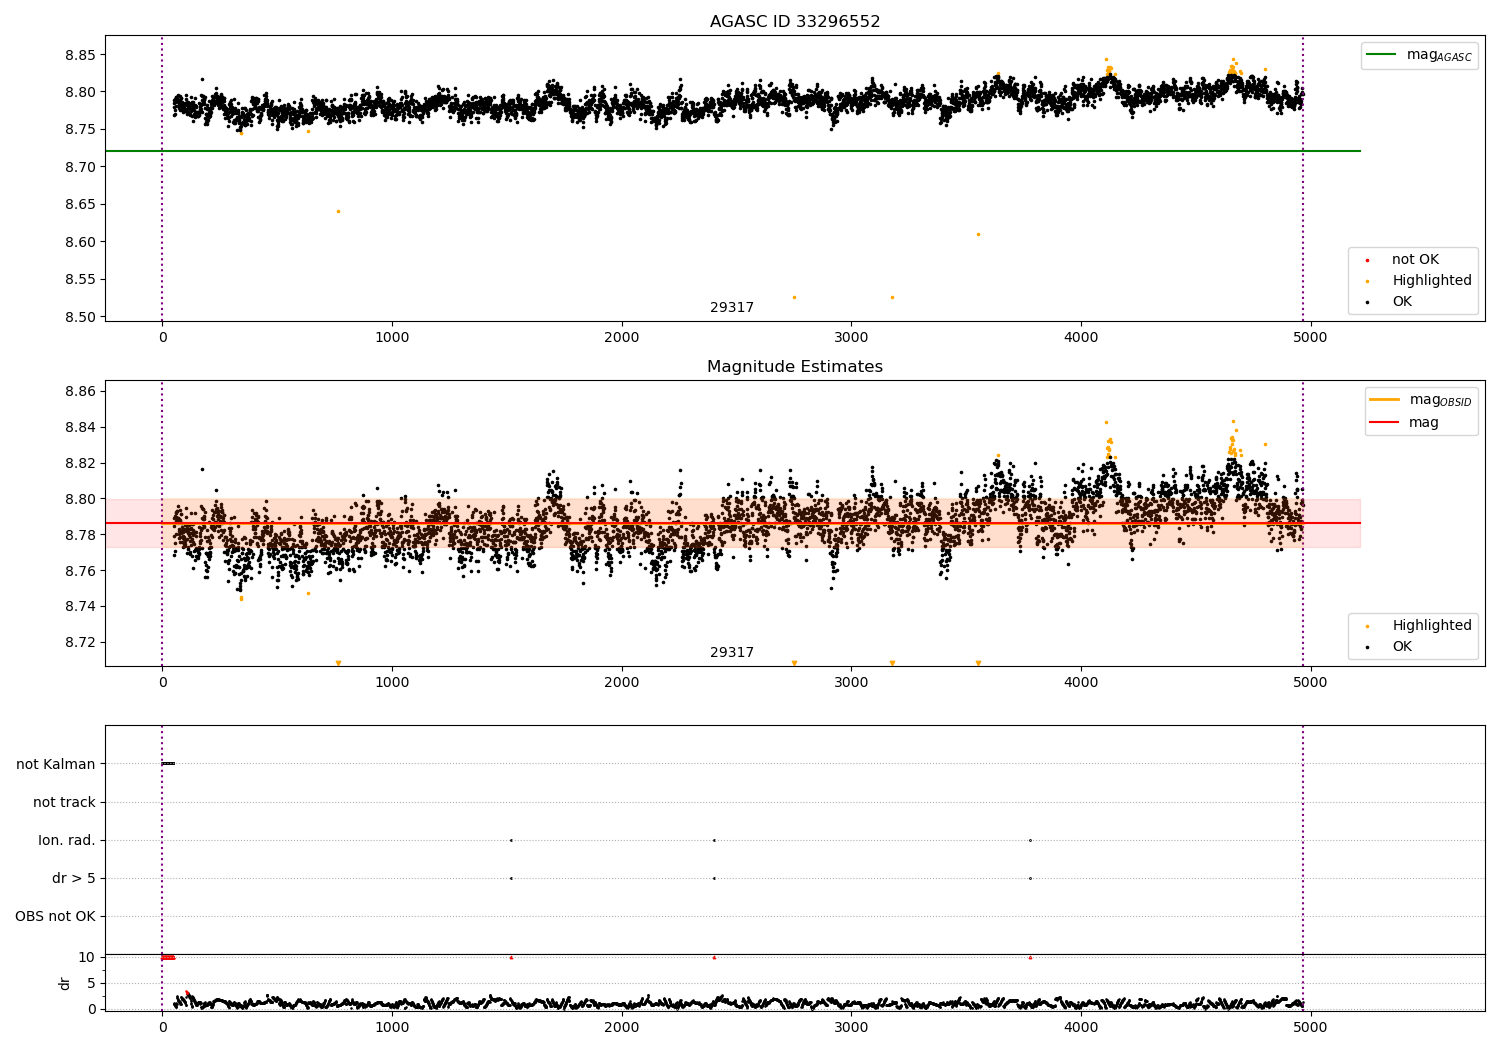Click the 'Ion. rad.' axis label
The height and width of the screenshot is (1050, 1500).
pyautogui.click(x=67, y=841)
